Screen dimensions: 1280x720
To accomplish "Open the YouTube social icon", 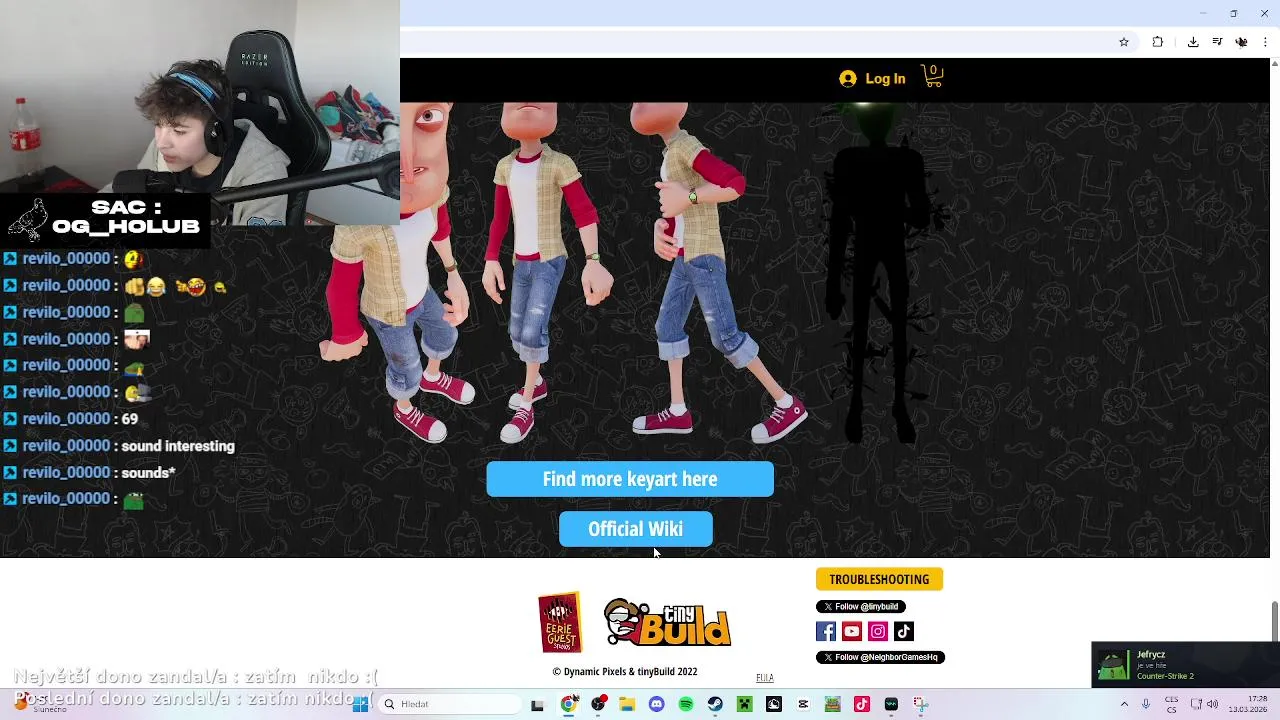I will point(852,631).
